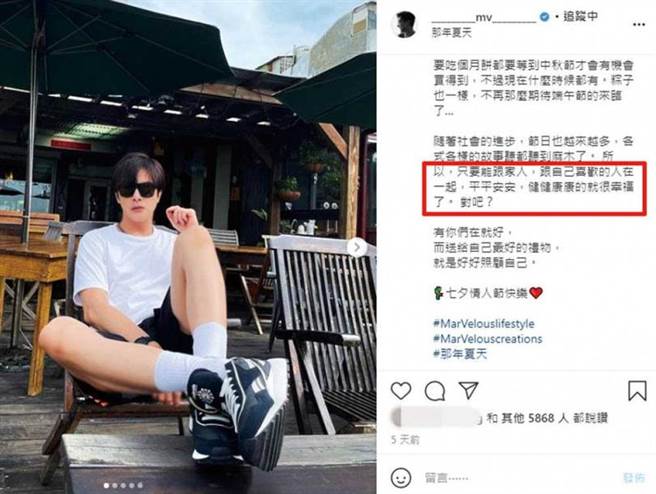Open the #那年夏天 hashtag link

coord(460,354)
